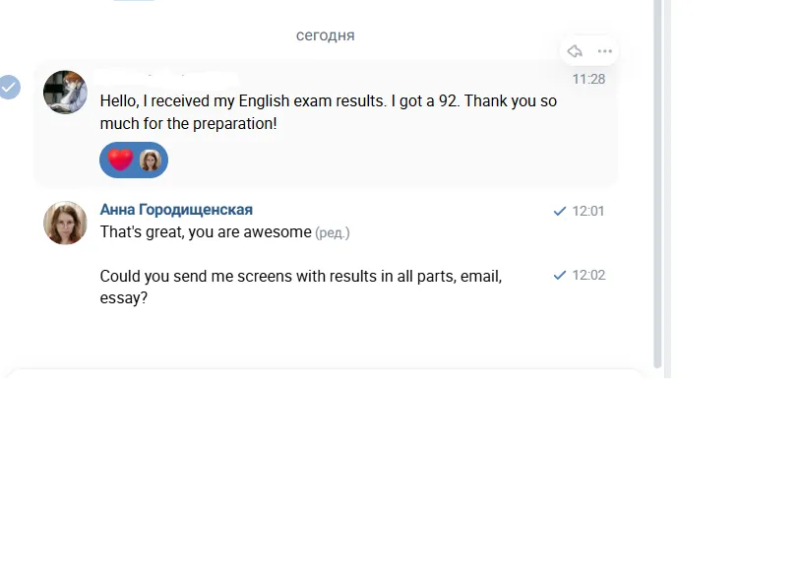Image resolution: width=800 pixels, height=582 pixels.
Task: Open the Анна Городищенская name link
Action: pyautogui.click(x=176, y=210)
